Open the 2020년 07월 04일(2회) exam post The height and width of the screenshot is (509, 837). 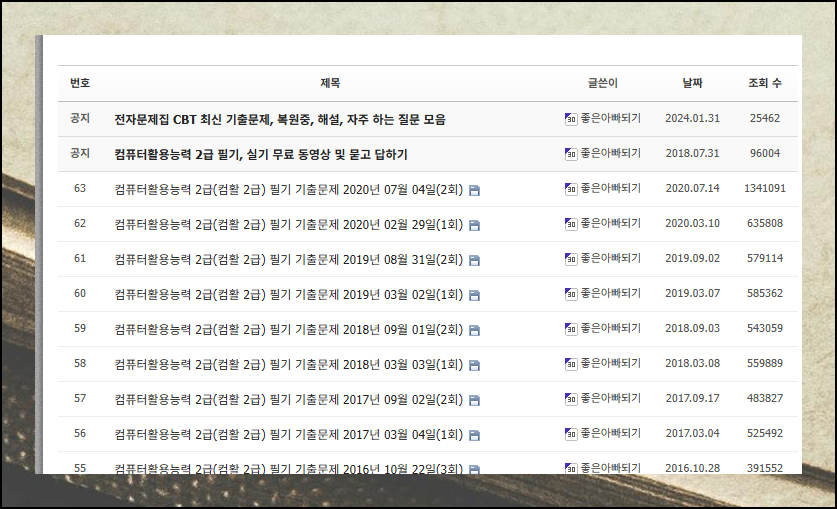[x=288, y=189]
